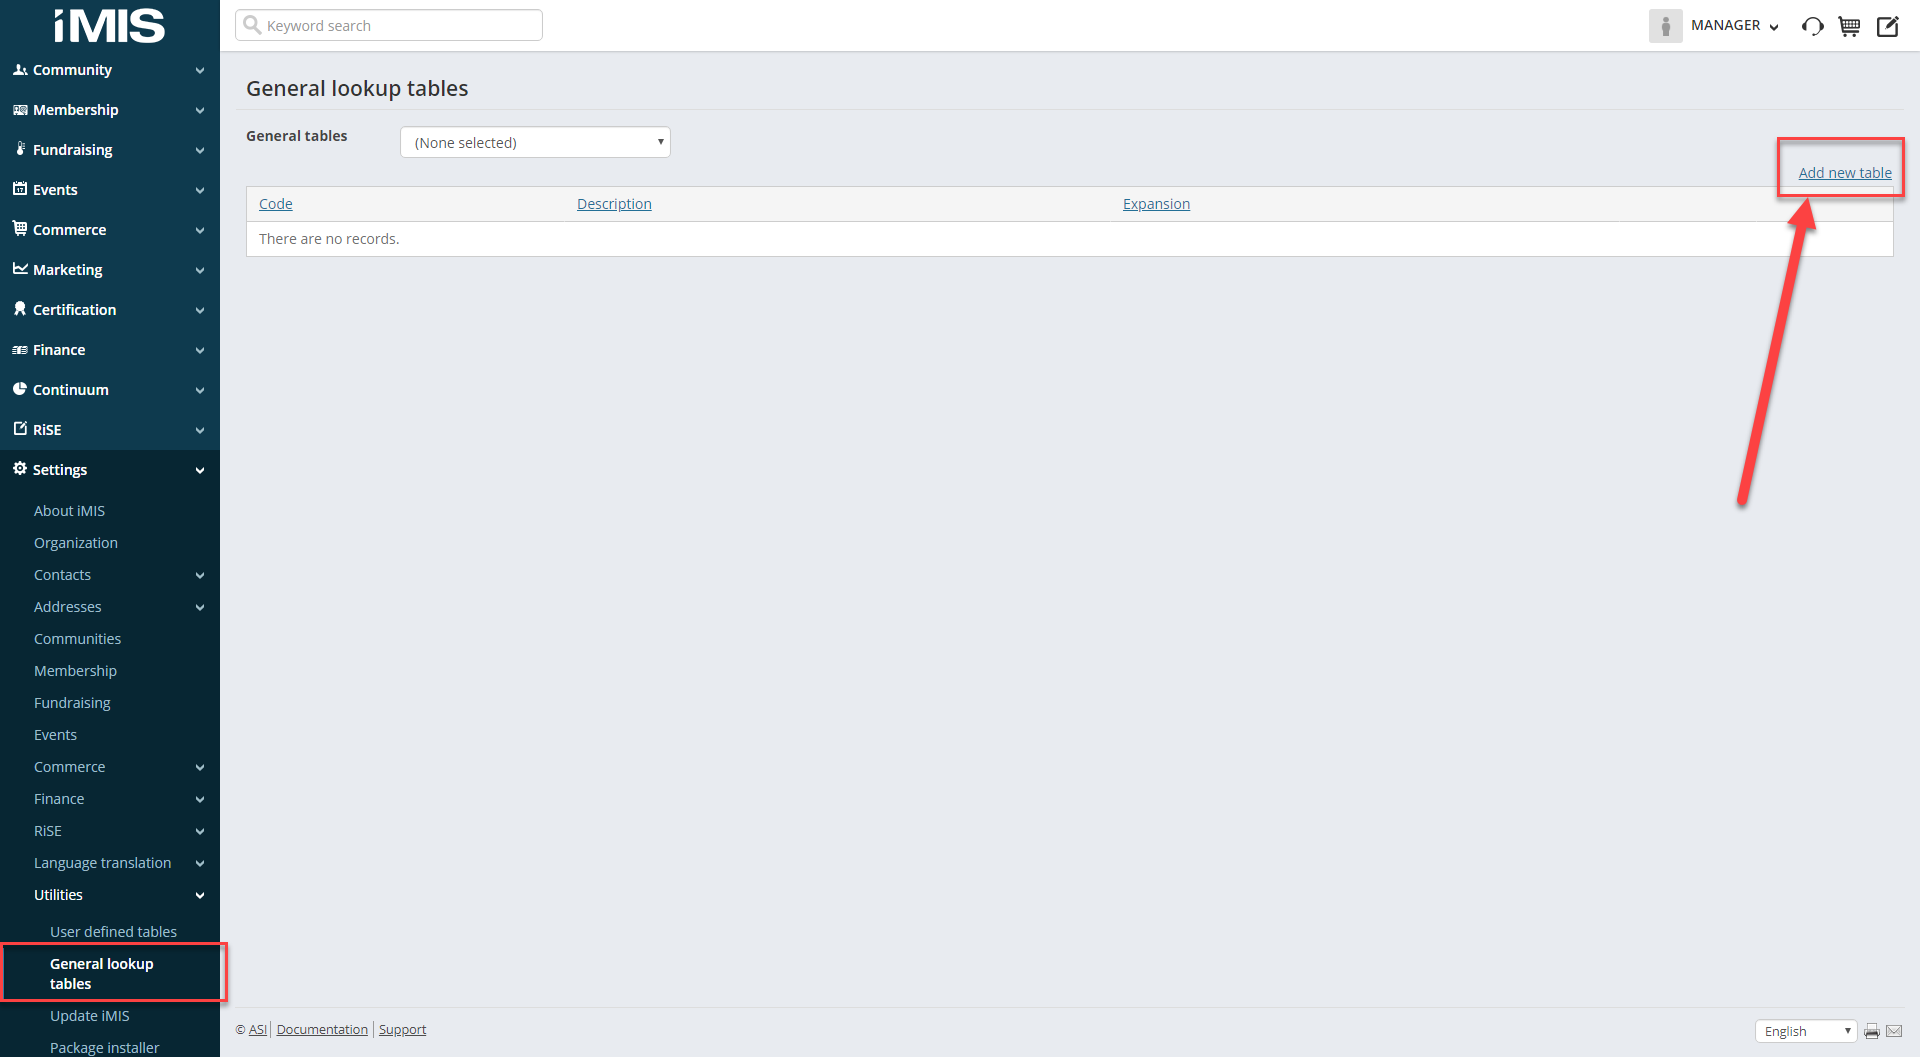This screenshot has height=1057, width=1920.
Task: Click the MANAGER user avatar icon
Action: [x=1665, y=26]
